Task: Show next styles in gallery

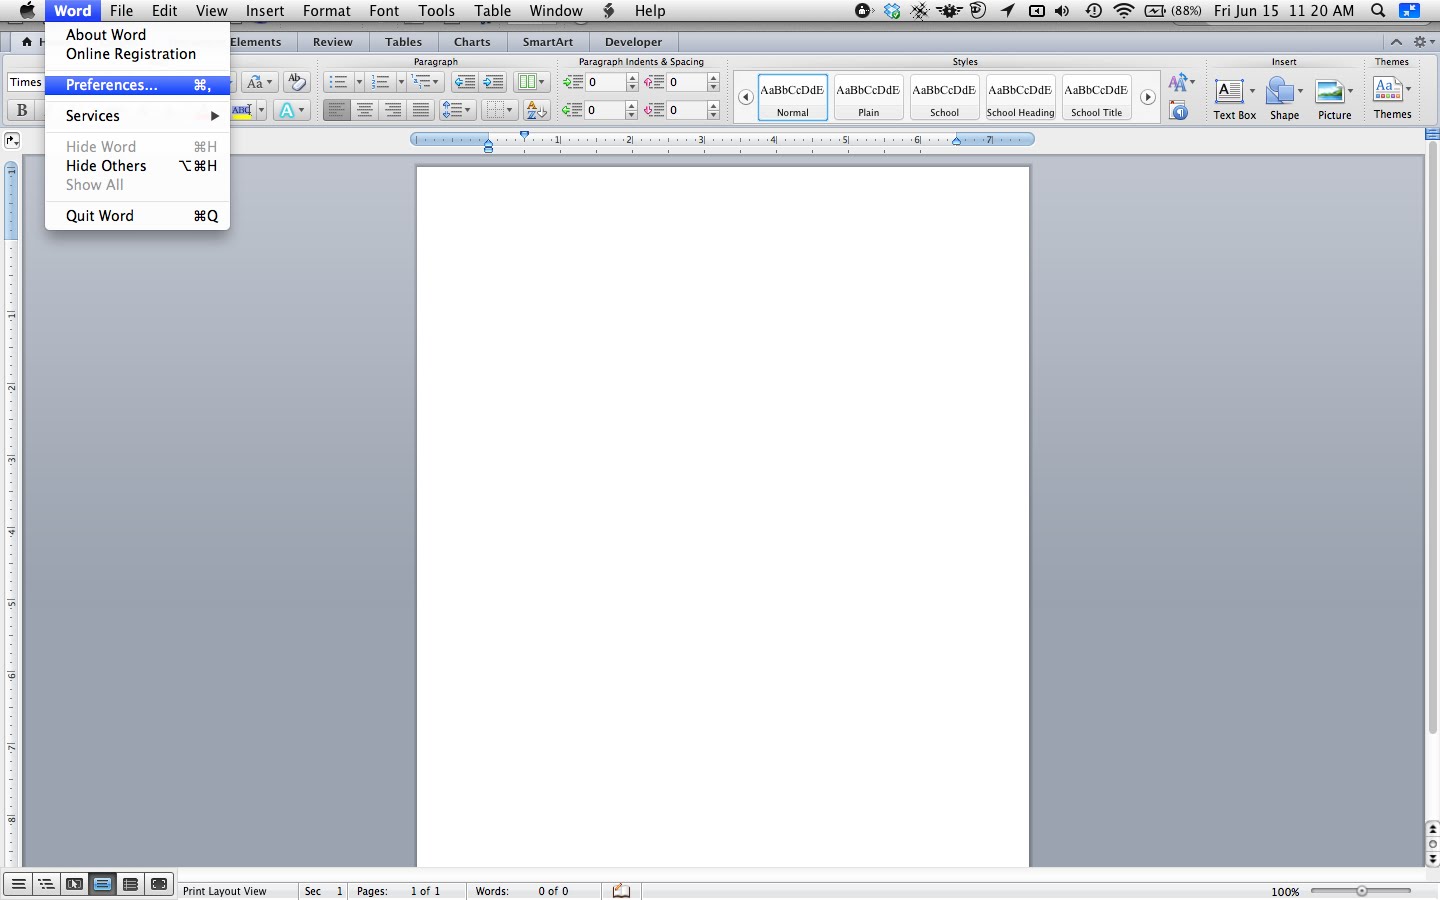Action: click(x=1148, y=97)
